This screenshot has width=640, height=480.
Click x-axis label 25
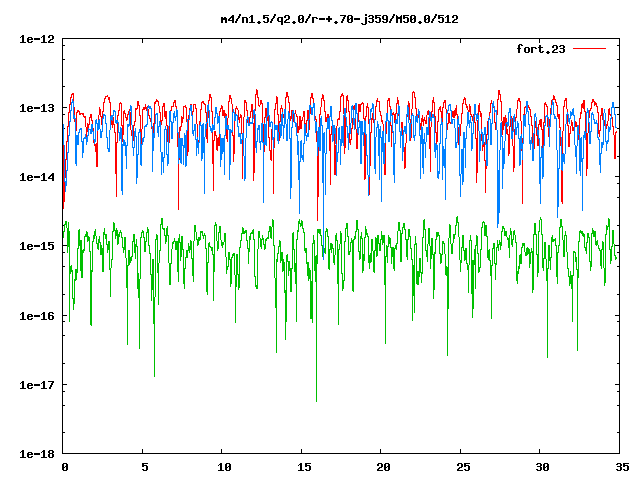pyautogui.click(x=462, y=467)
